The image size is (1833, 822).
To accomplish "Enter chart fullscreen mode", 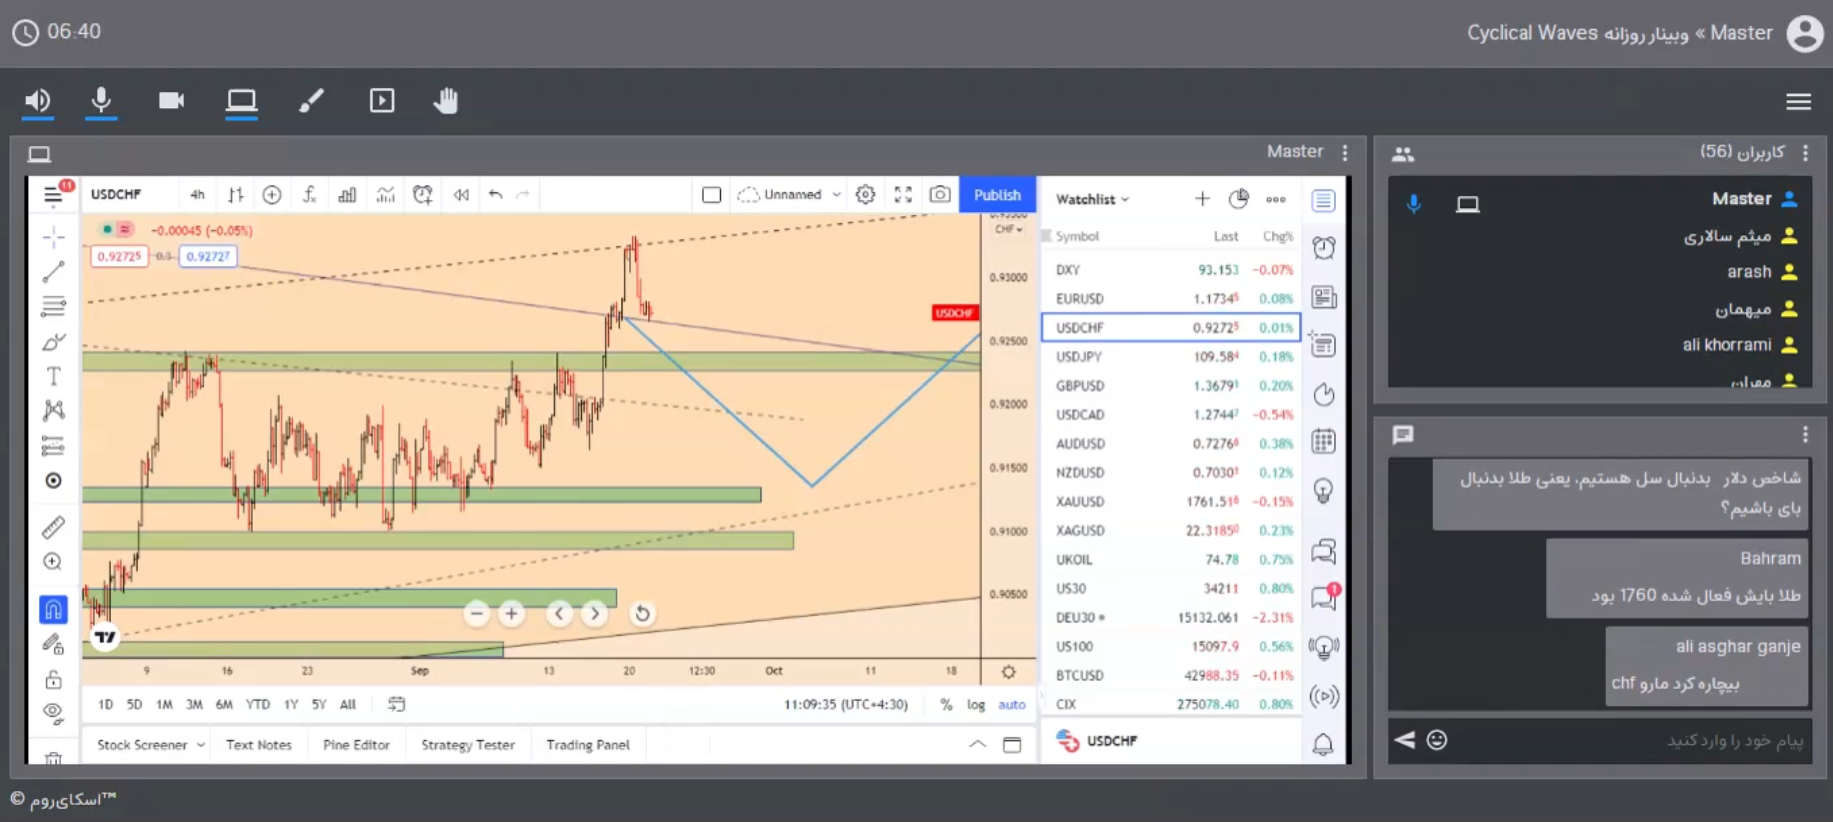I will (x=903, y=195).
